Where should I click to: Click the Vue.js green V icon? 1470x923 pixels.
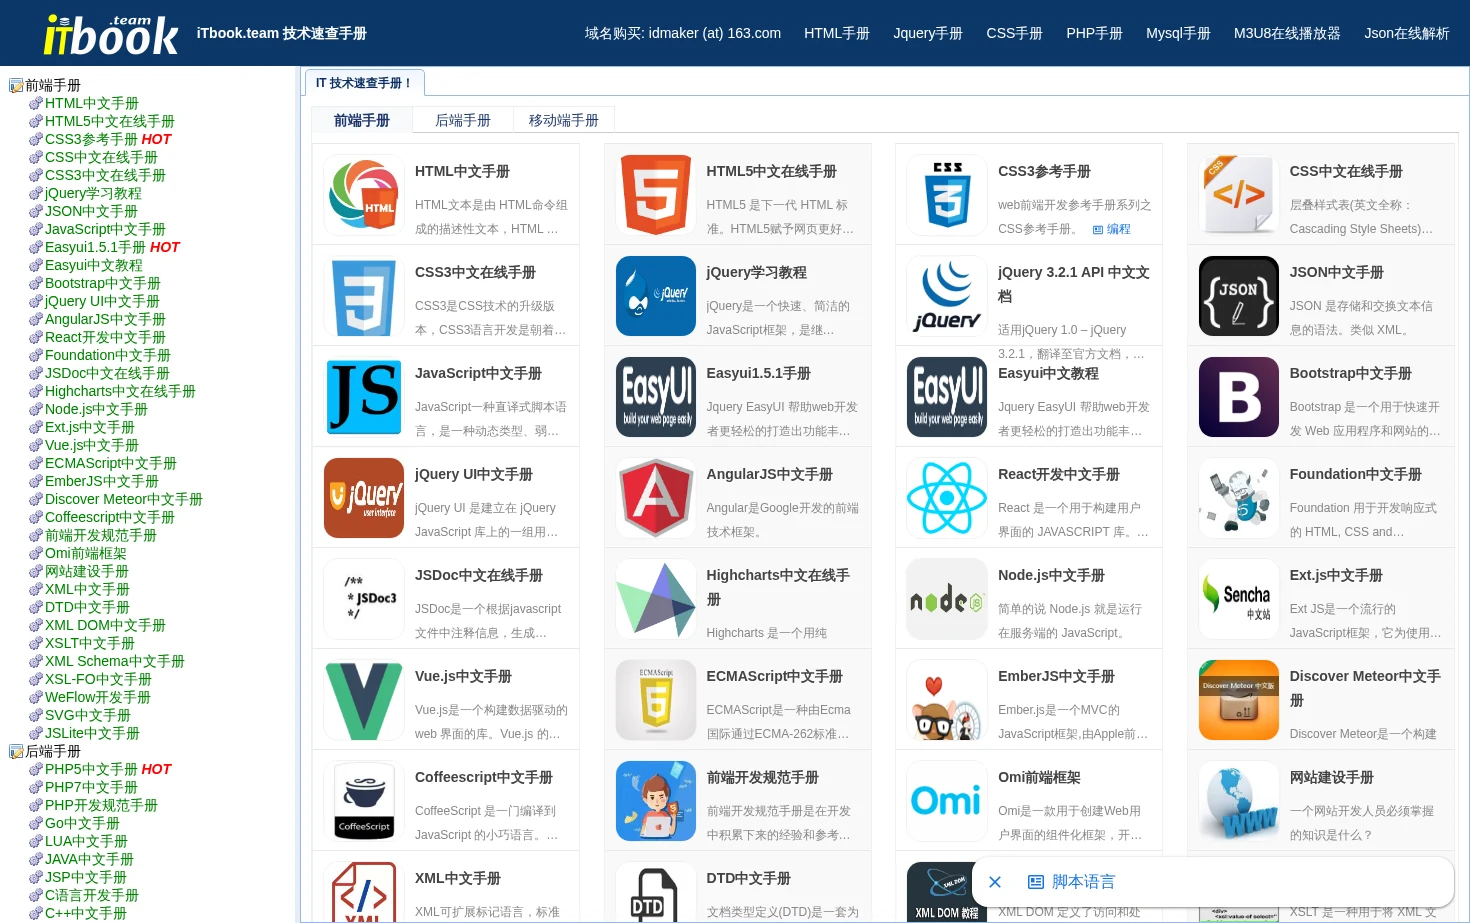[x=364, y=700]
